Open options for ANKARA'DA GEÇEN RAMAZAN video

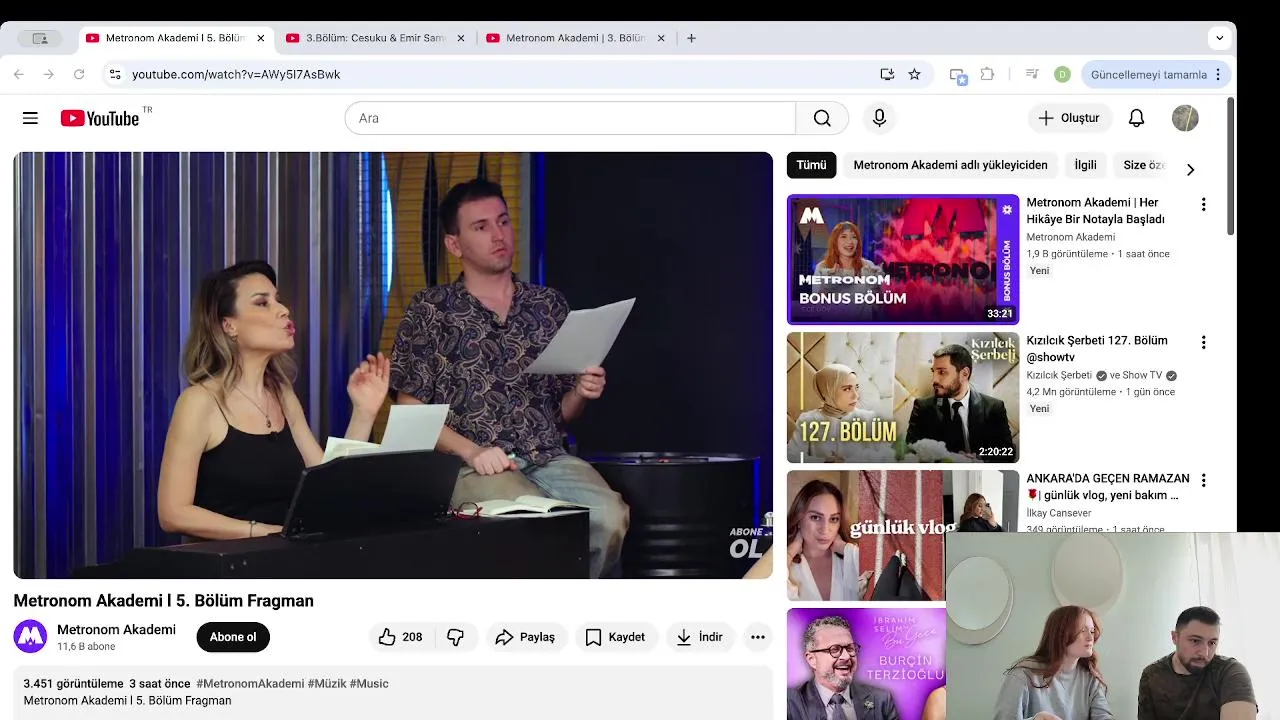pos(1203,480)
